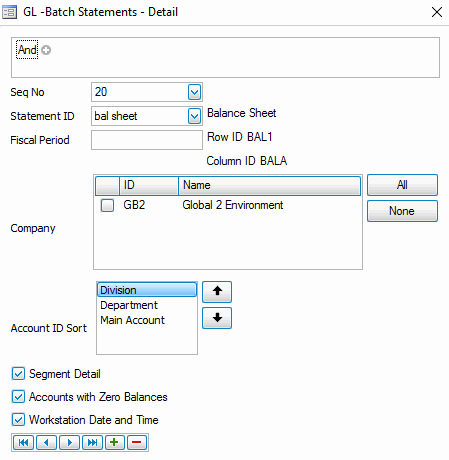Click the And filter operator
This screenshot has height=460, width=449.
click(x=27, y=50)
